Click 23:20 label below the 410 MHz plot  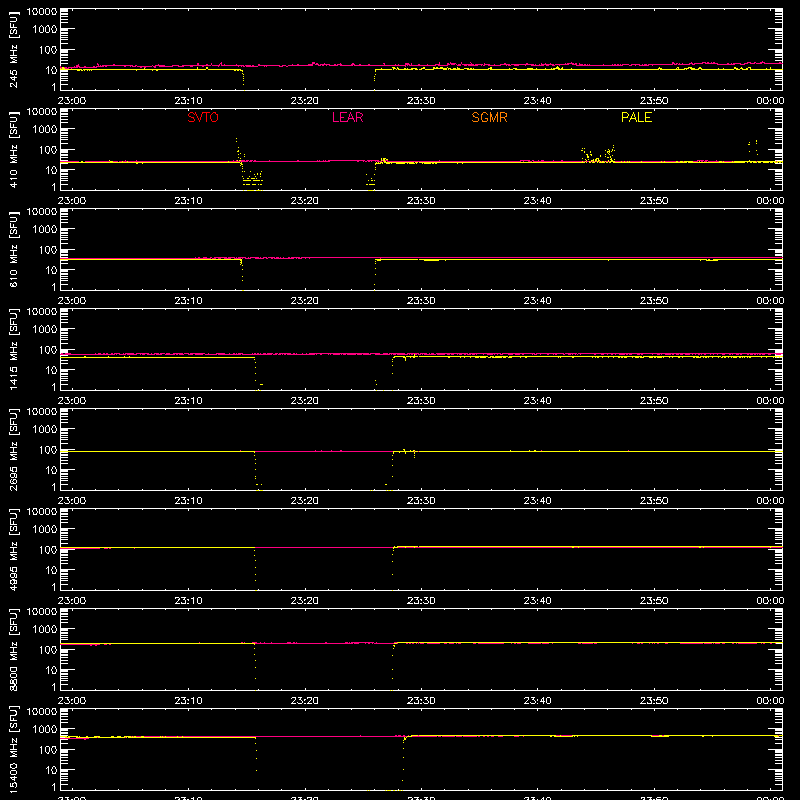tap(305, 201)
